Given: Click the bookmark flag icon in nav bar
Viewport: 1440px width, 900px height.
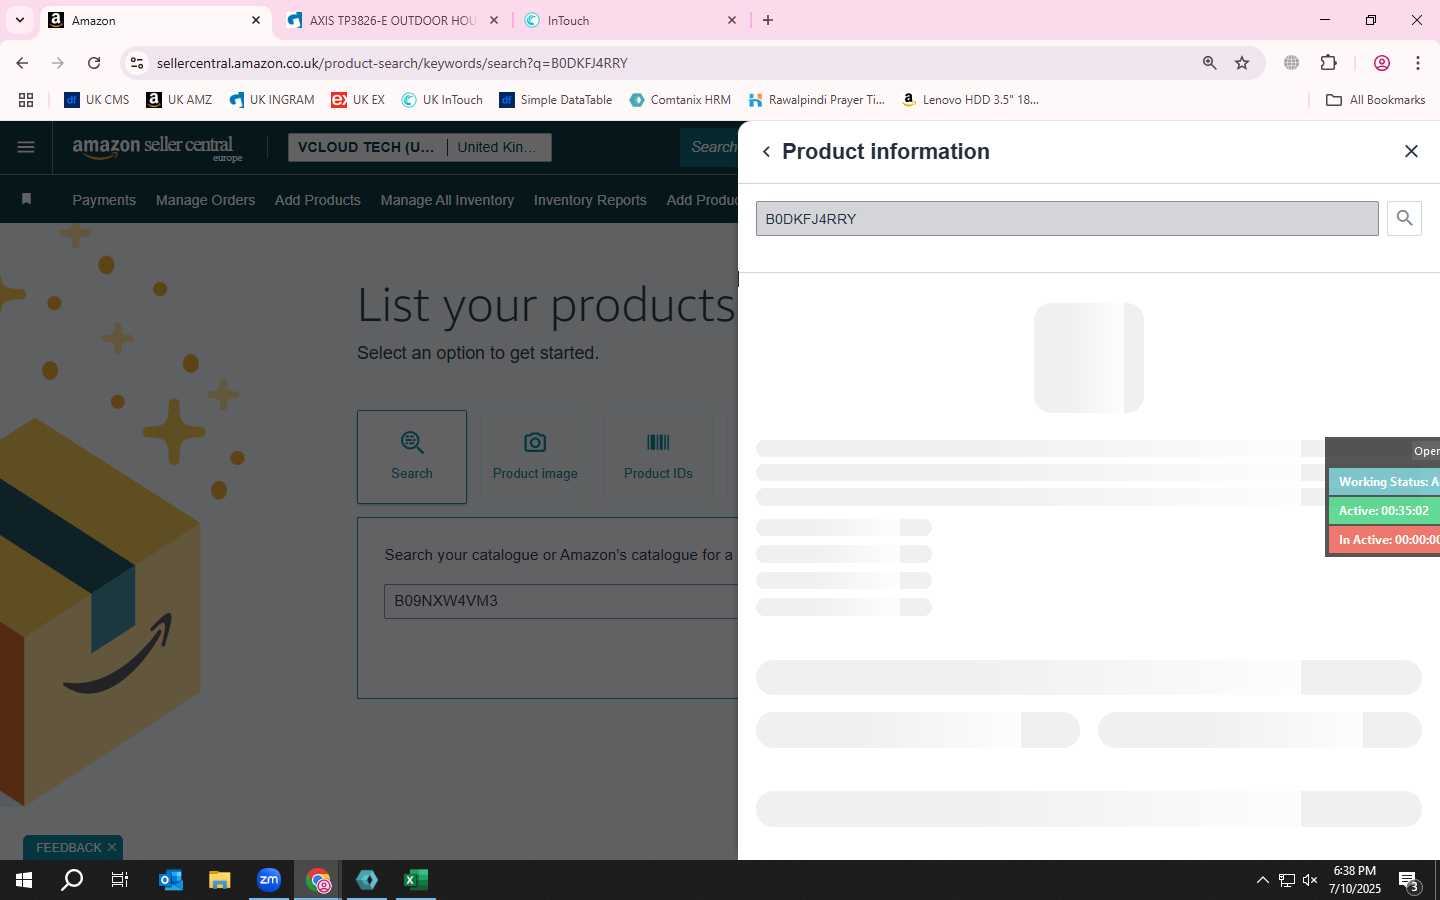Looking at the screenshot, I should tap(27, 199).
